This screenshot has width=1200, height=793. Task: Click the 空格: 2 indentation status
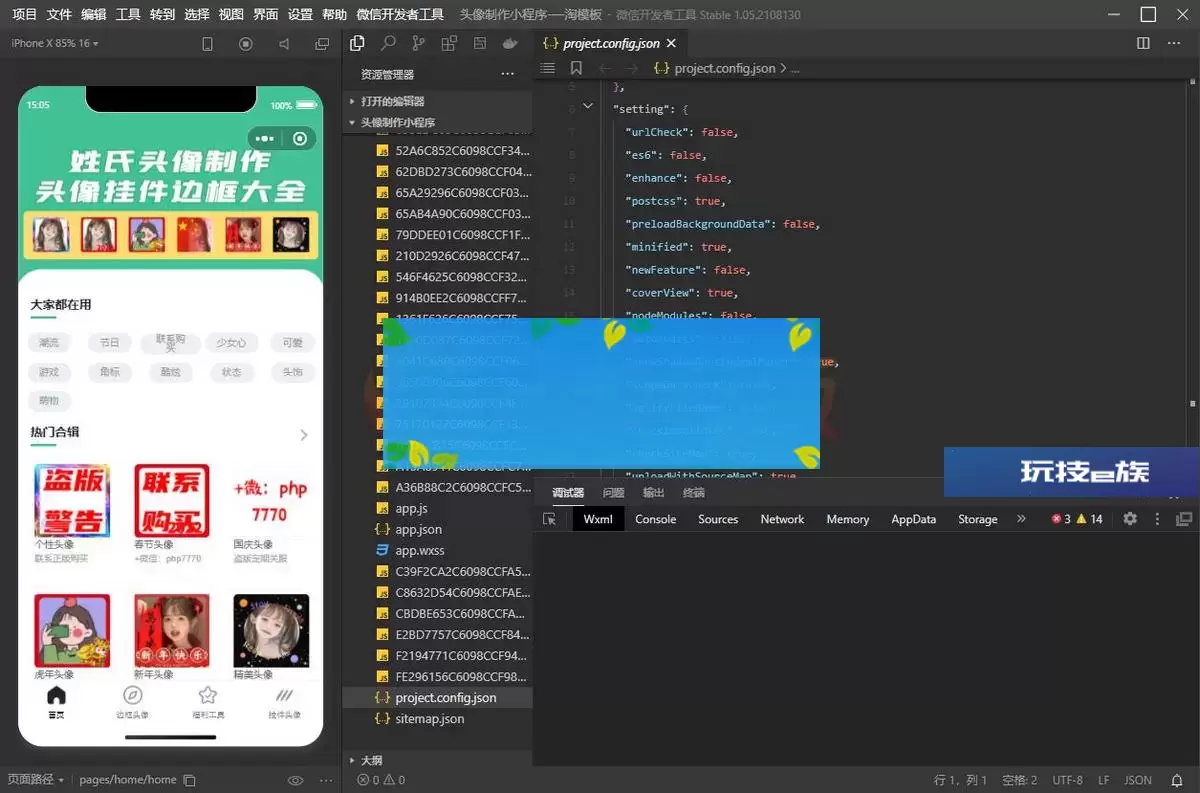click(1020, 780)
